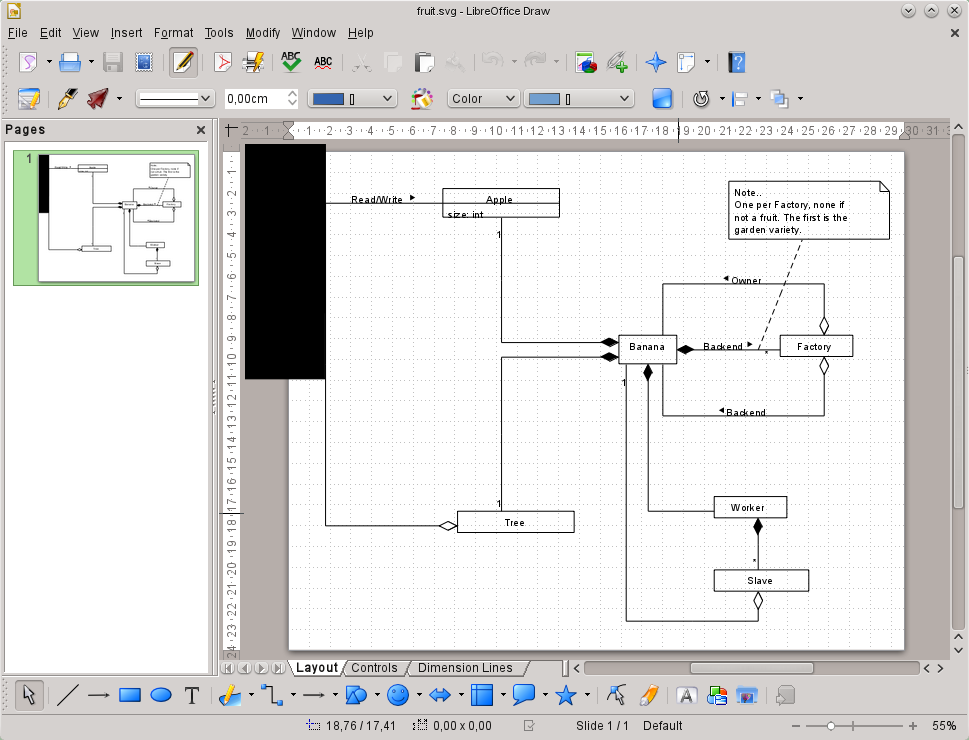
Task: Click the Insert Chart icon
Action: point(587,63)
